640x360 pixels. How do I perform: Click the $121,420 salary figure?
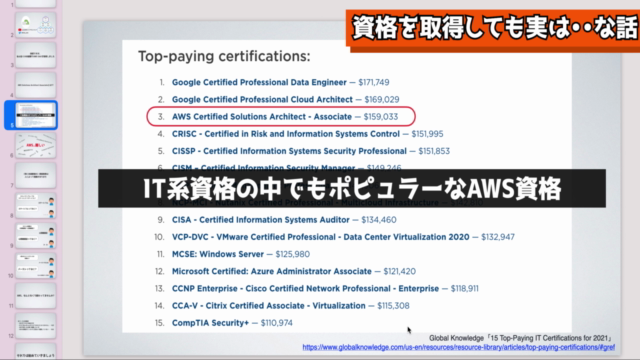[400, 271]
